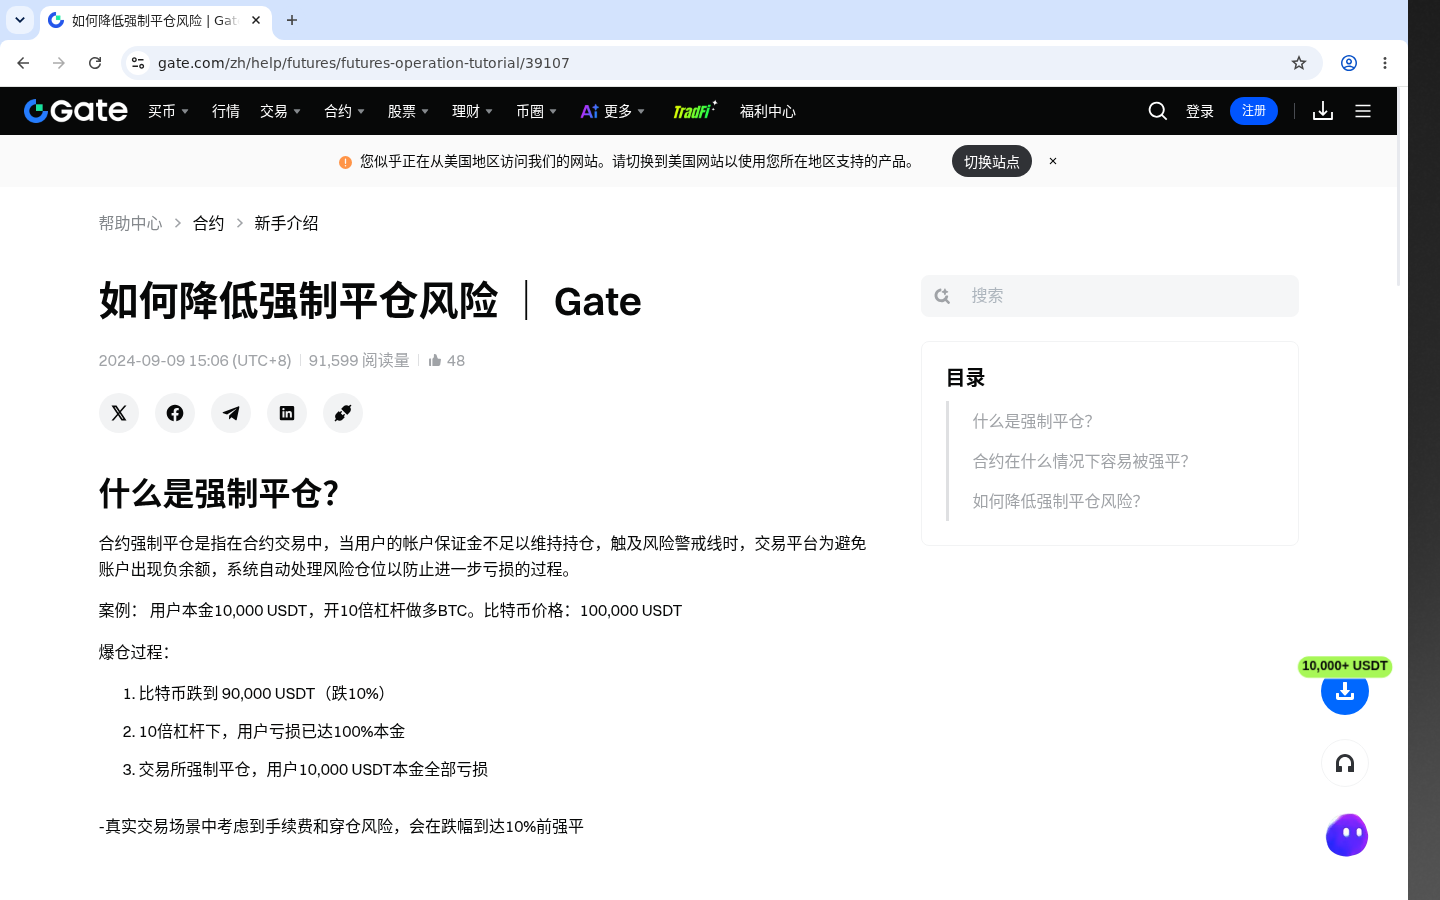Viewport: 1440px width, 900px height.
Task: Click the Gate logo
Action: (76, 111)
